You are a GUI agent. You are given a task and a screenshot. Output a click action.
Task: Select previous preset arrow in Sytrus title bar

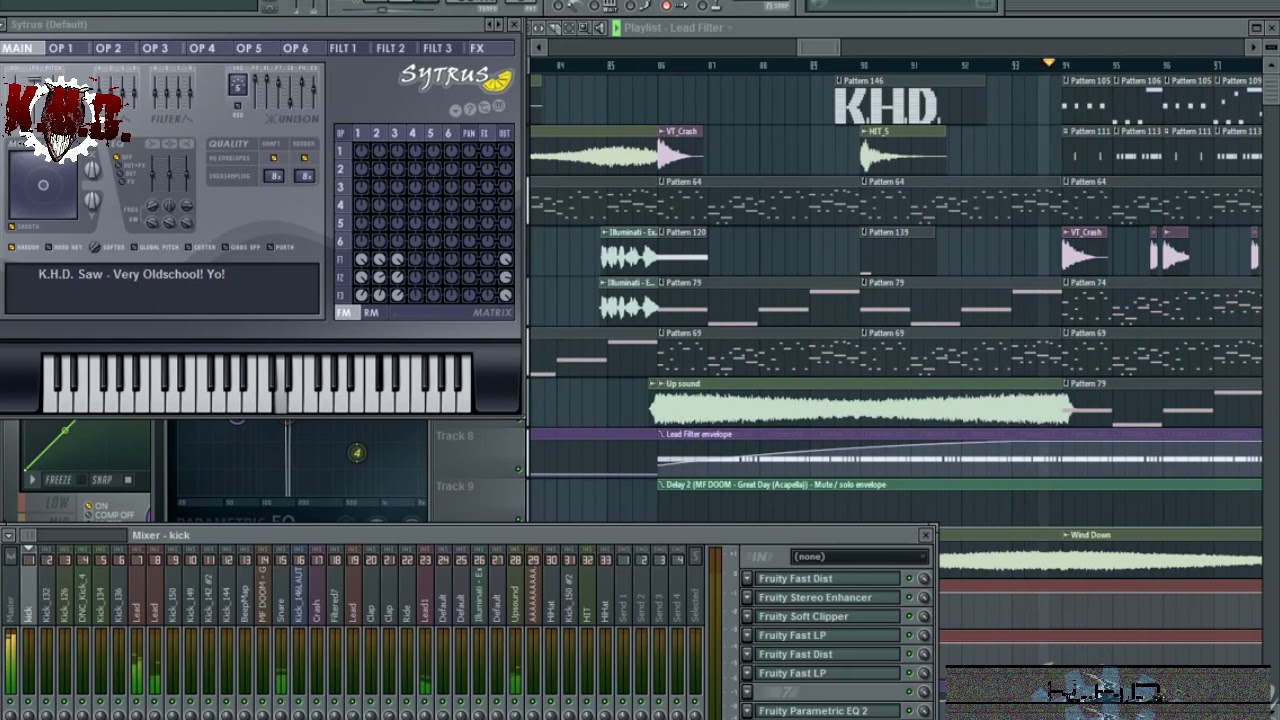489,24
